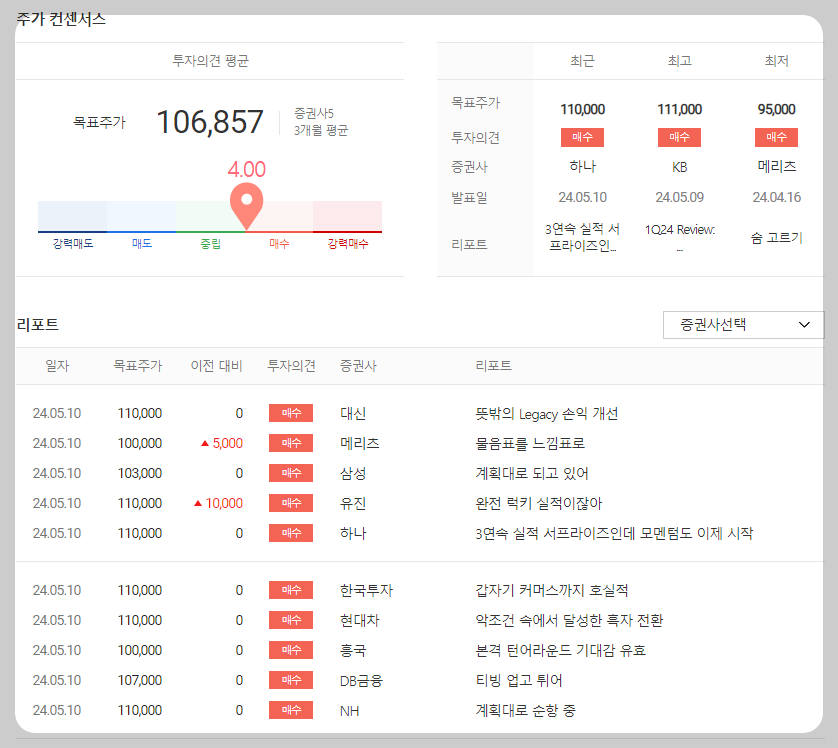Click the 증권사 column header in report table
The height and width of the screenshot is (748, 838).
pos(359,366)
